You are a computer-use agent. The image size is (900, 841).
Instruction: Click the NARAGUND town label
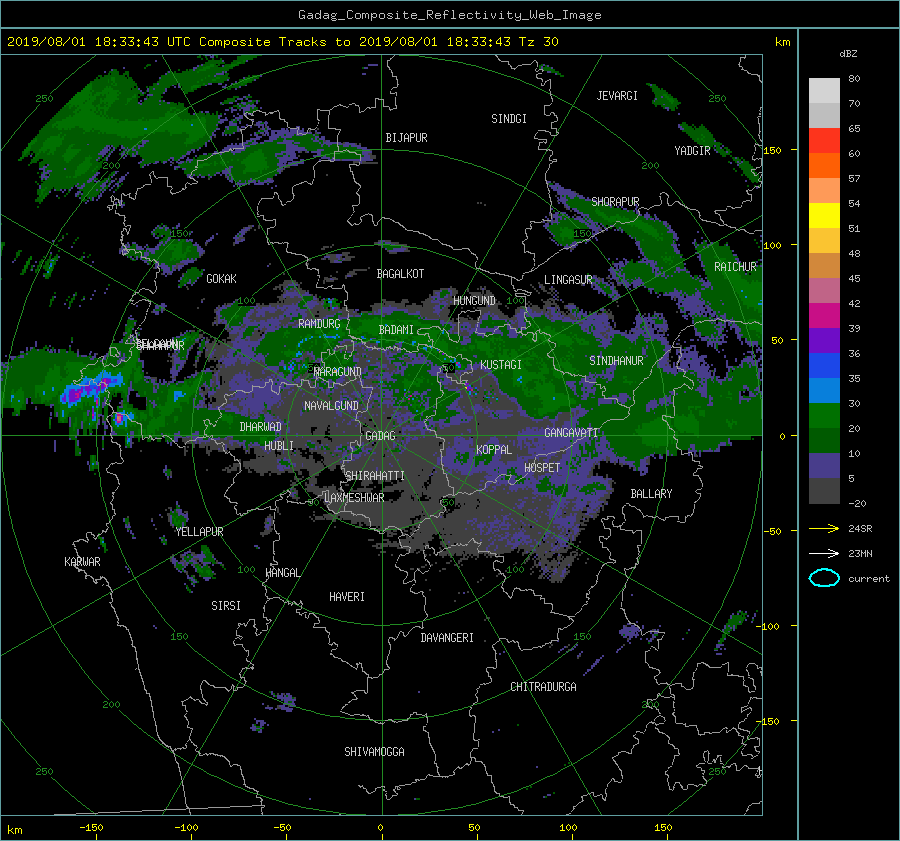(x=338, y=372)
